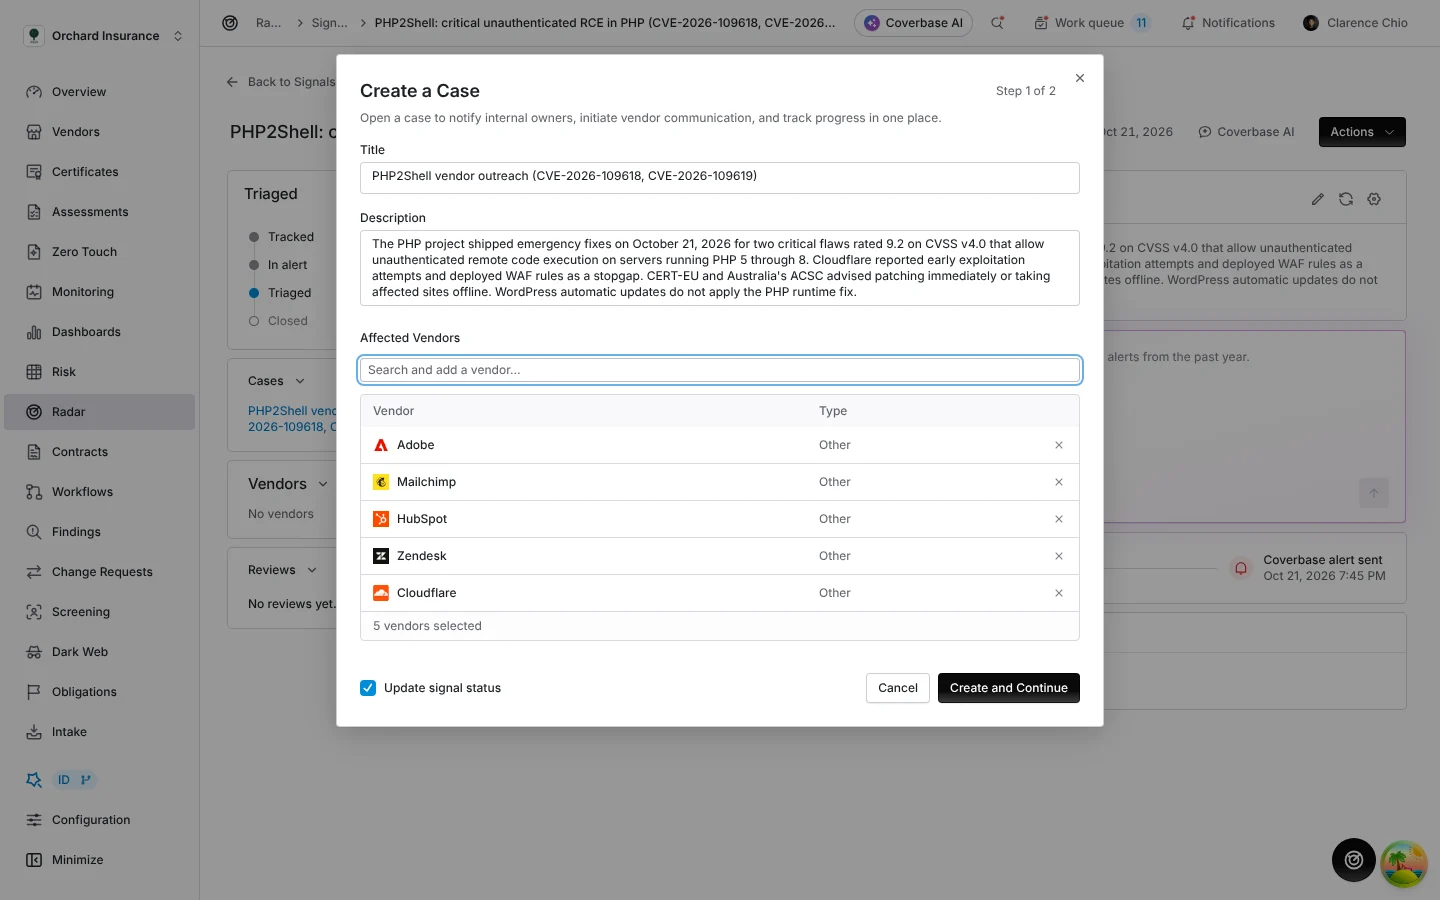Click the Radar logo in breadcrumb
This screenshot has width=1440, height=900.
click(x=230, y=23)
